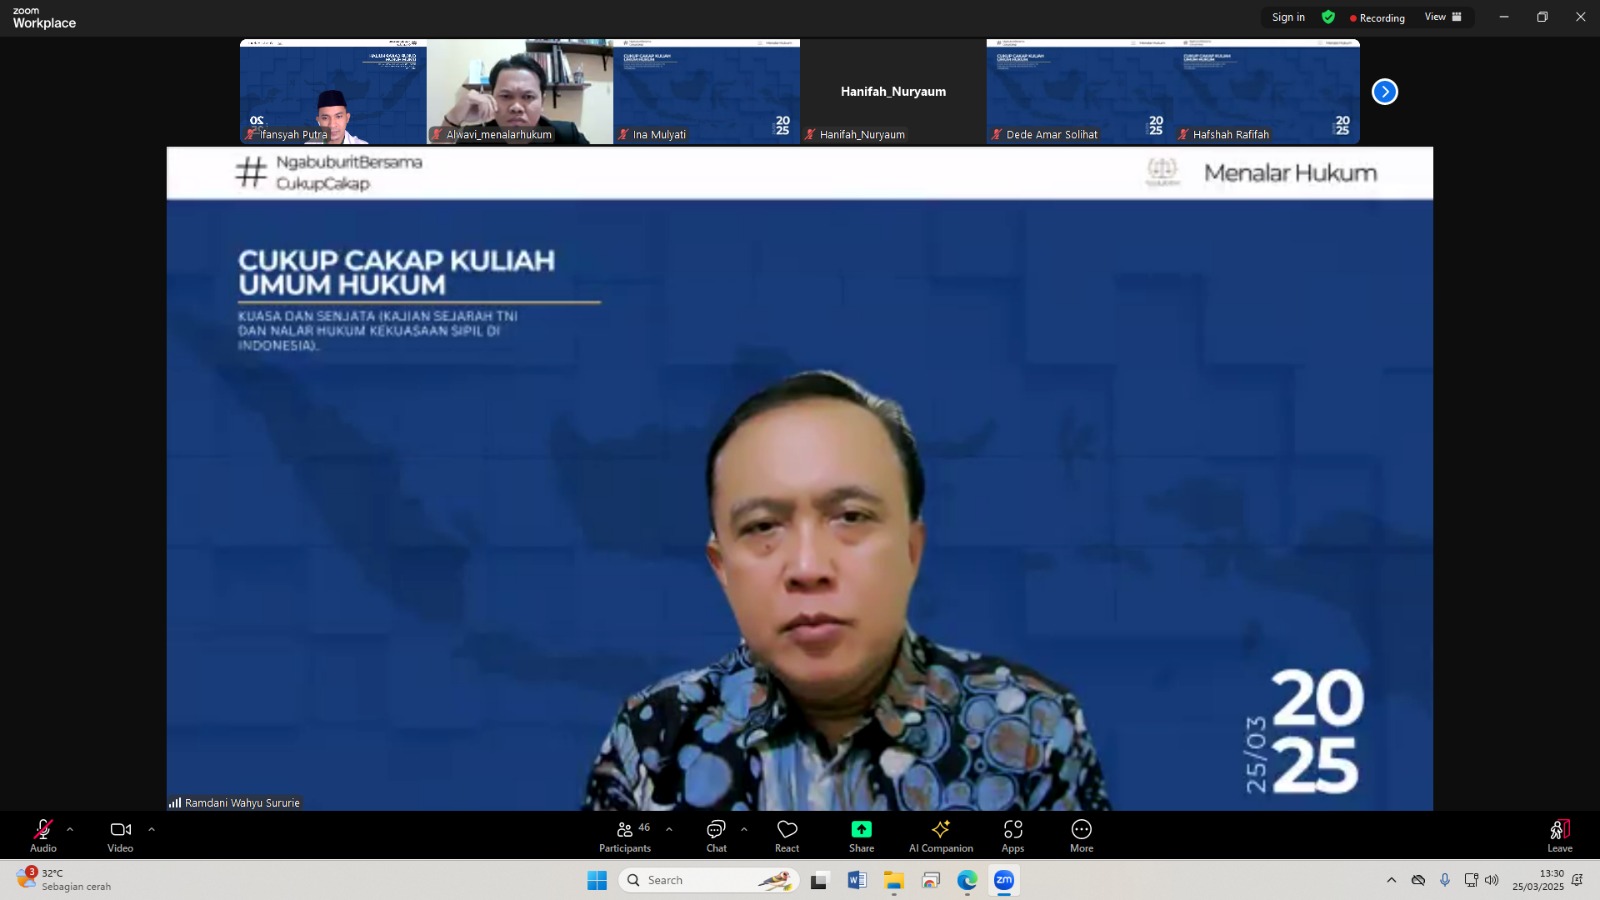This screenshot has width=1600, height=900.
Task: Expand the video settings arrow
Action: (x=151, y=829)
